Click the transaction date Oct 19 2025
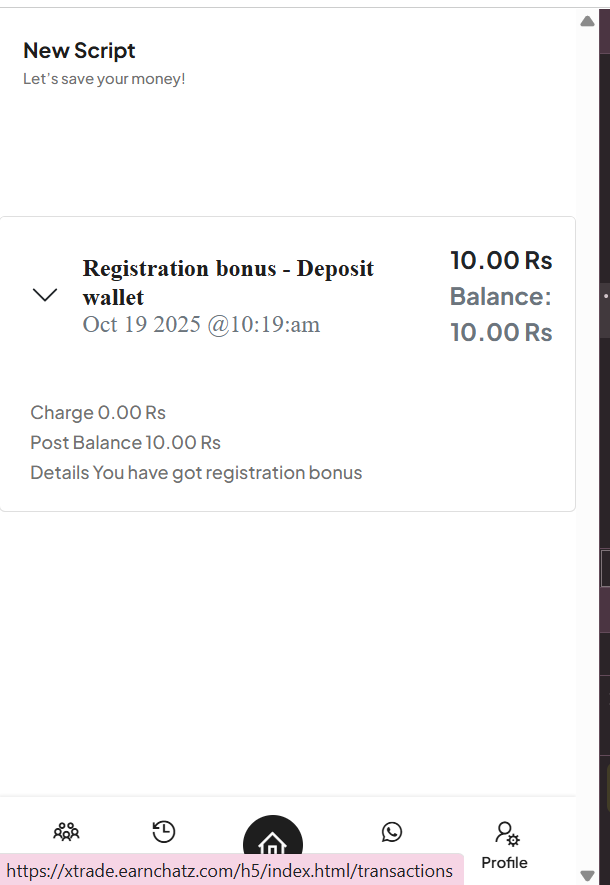The width and height of the screenshot is (610, 885). (201, 324)
